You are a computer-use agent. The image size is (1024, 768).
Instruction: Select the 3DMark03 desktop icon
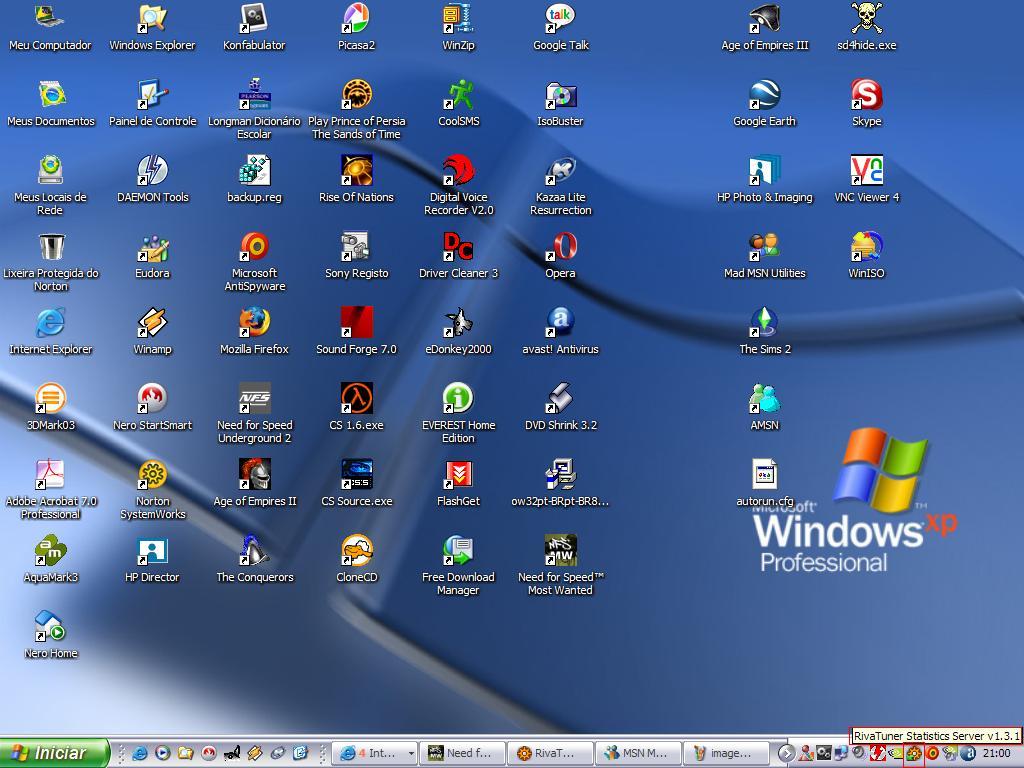coord(50,398)
